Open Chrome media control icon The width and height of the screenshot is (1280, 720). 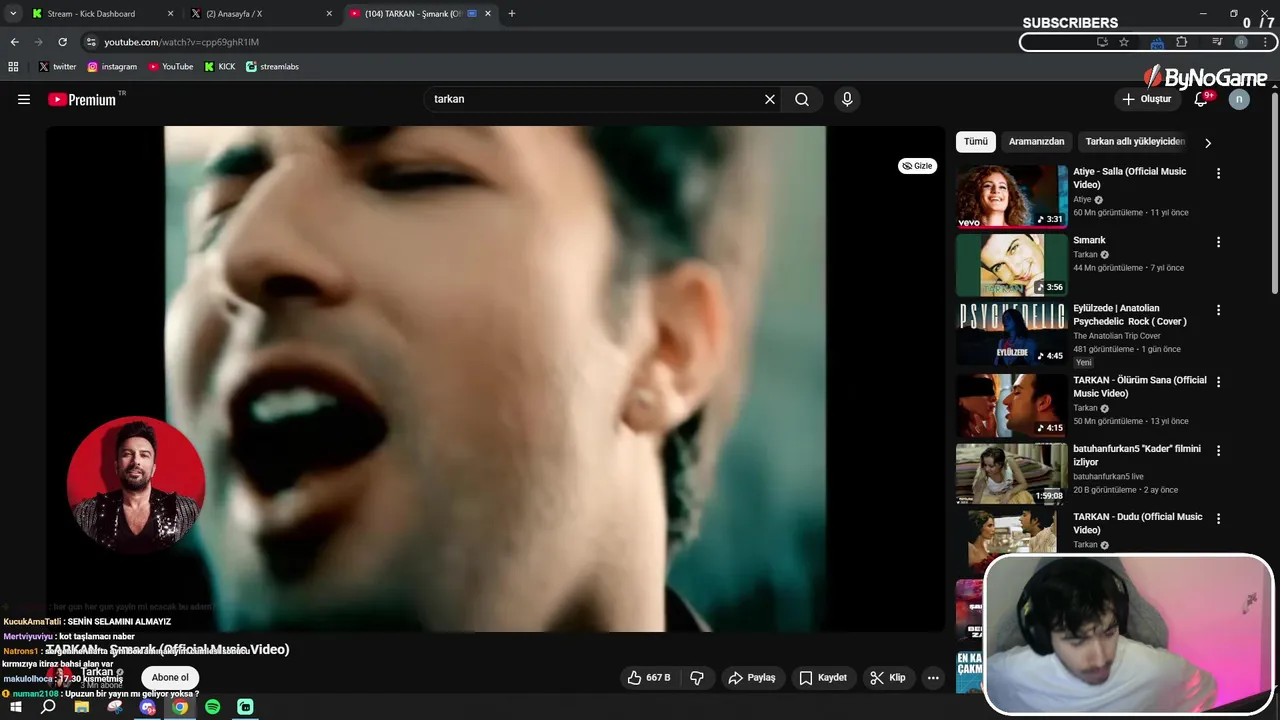coord(1217,42)
